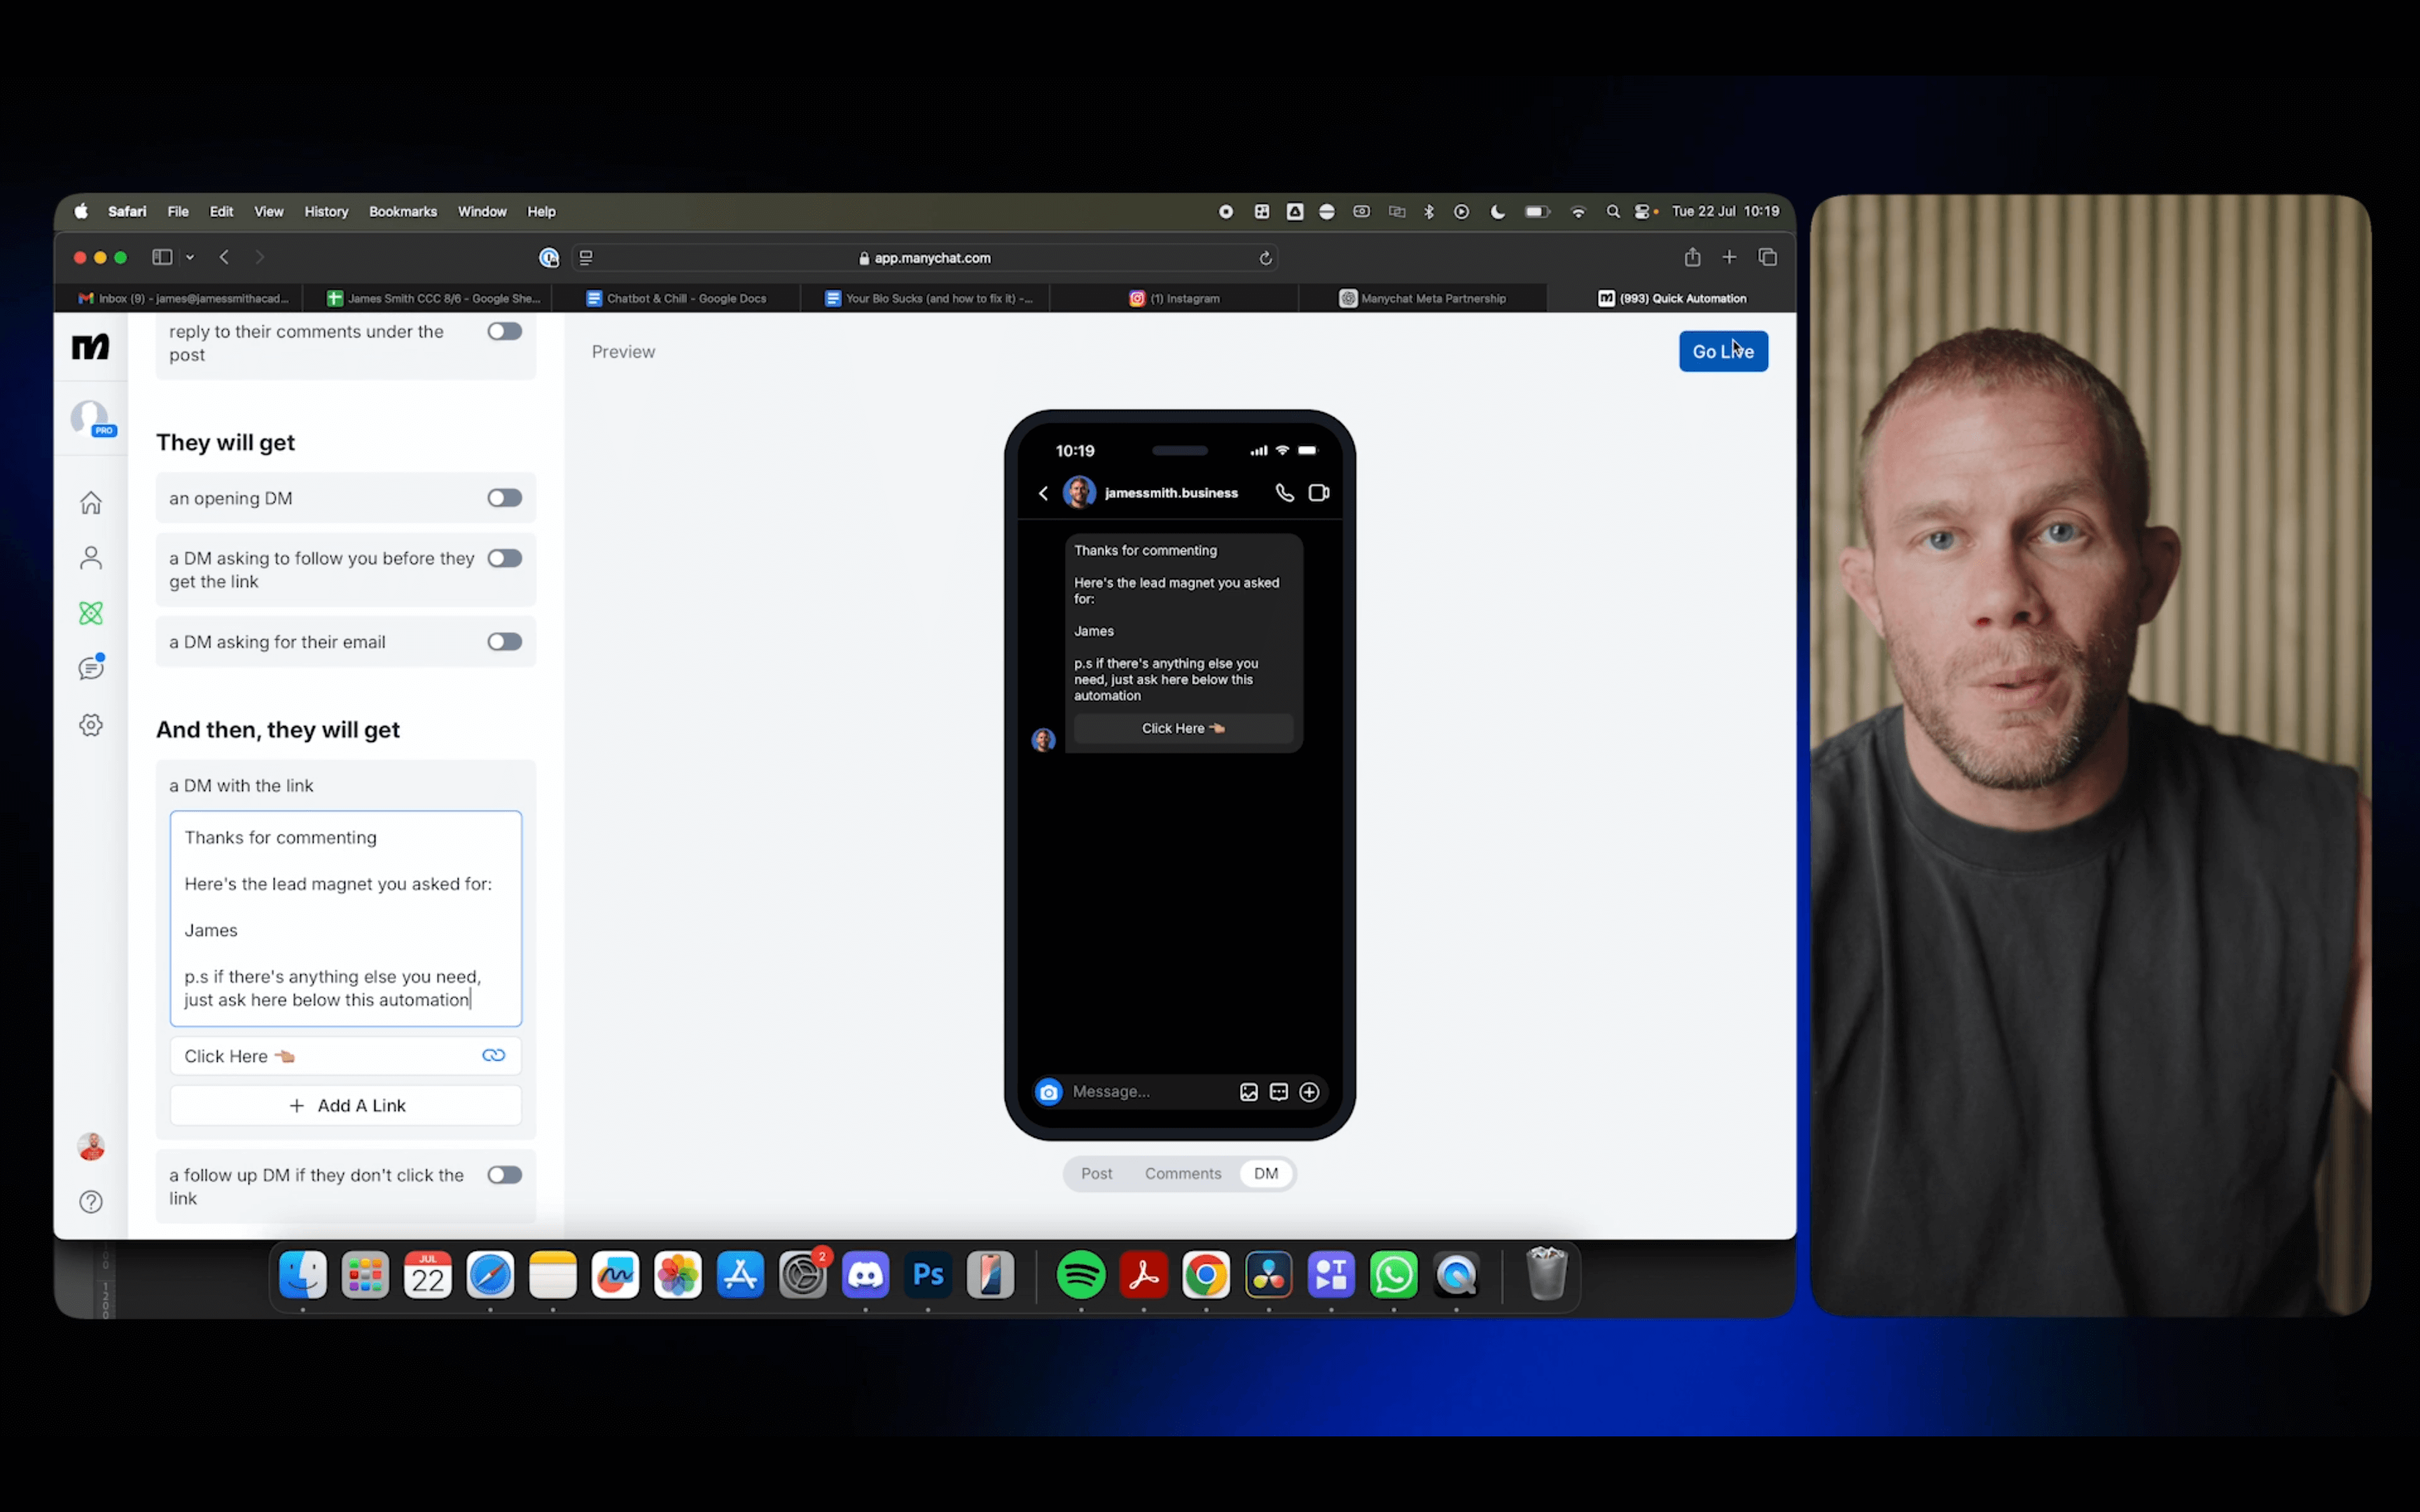Click Click Here button in phone preview
The image size is (2420, 1512).
[x=1183, y=729]
